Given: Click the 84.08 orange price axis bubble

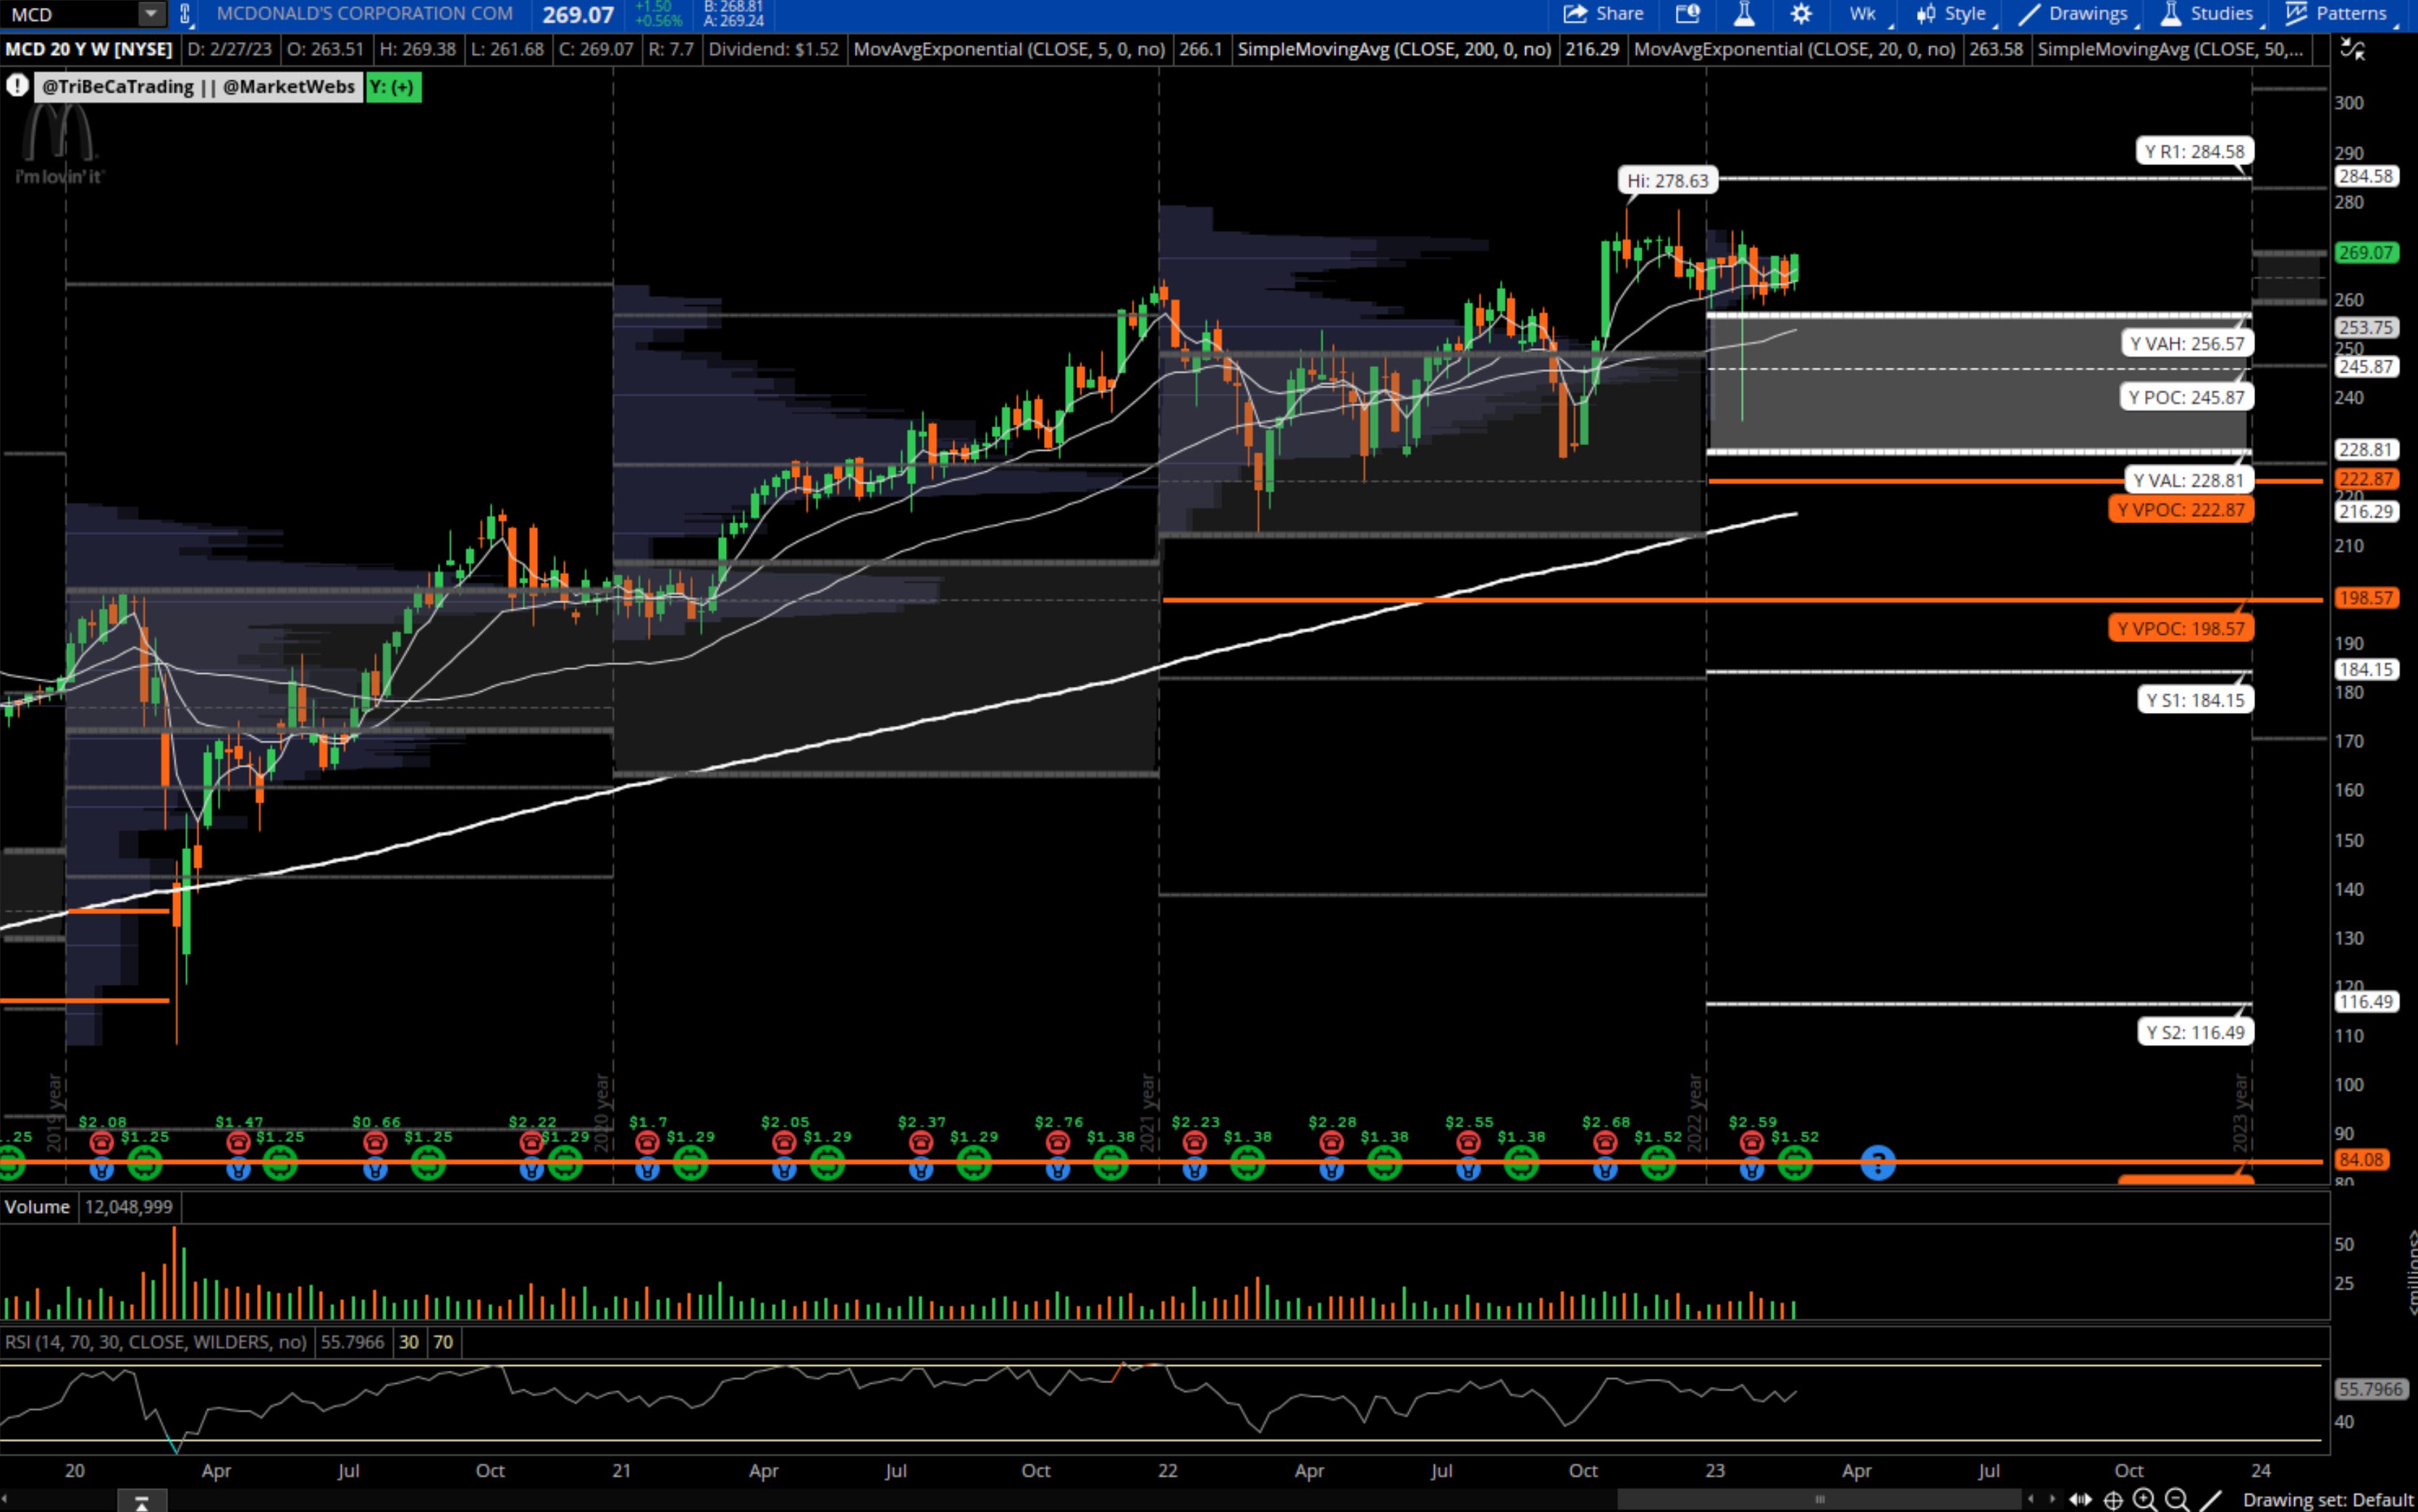Looking at the screenshot, I should tap(2361, 1160).
